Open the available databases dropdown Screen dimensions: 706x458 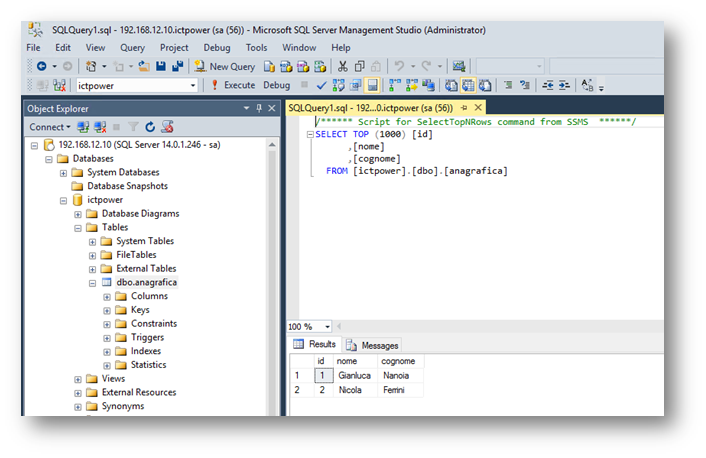tap(193, 86)
